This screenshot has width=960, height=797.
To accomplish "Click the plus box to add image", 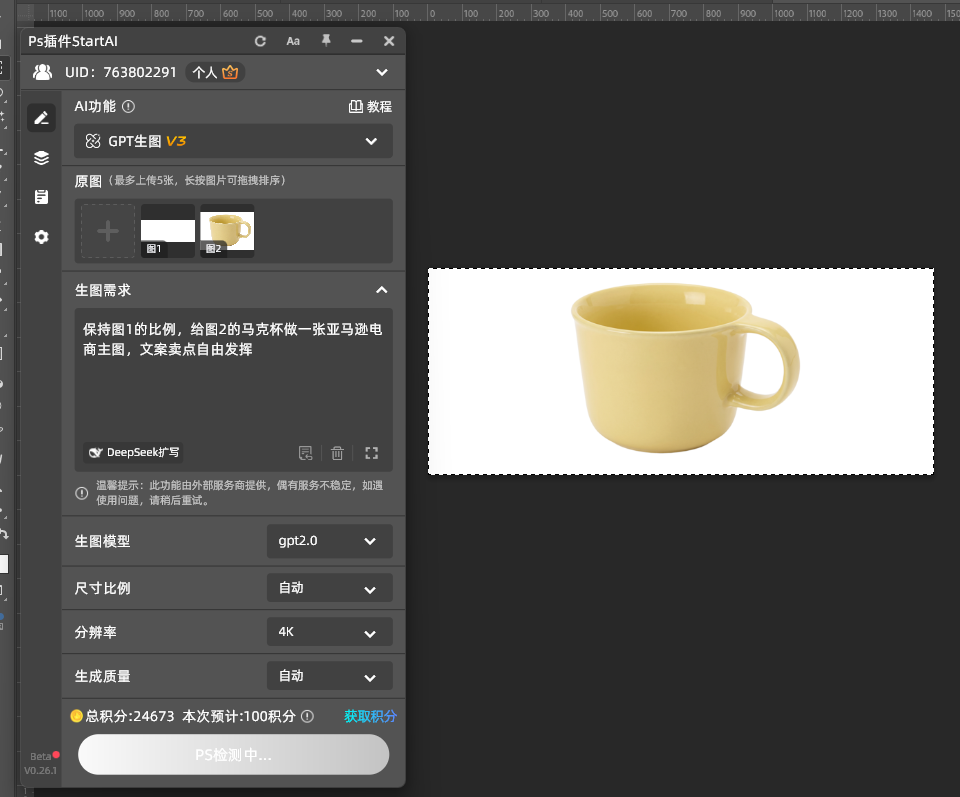I will pos(108,231).
